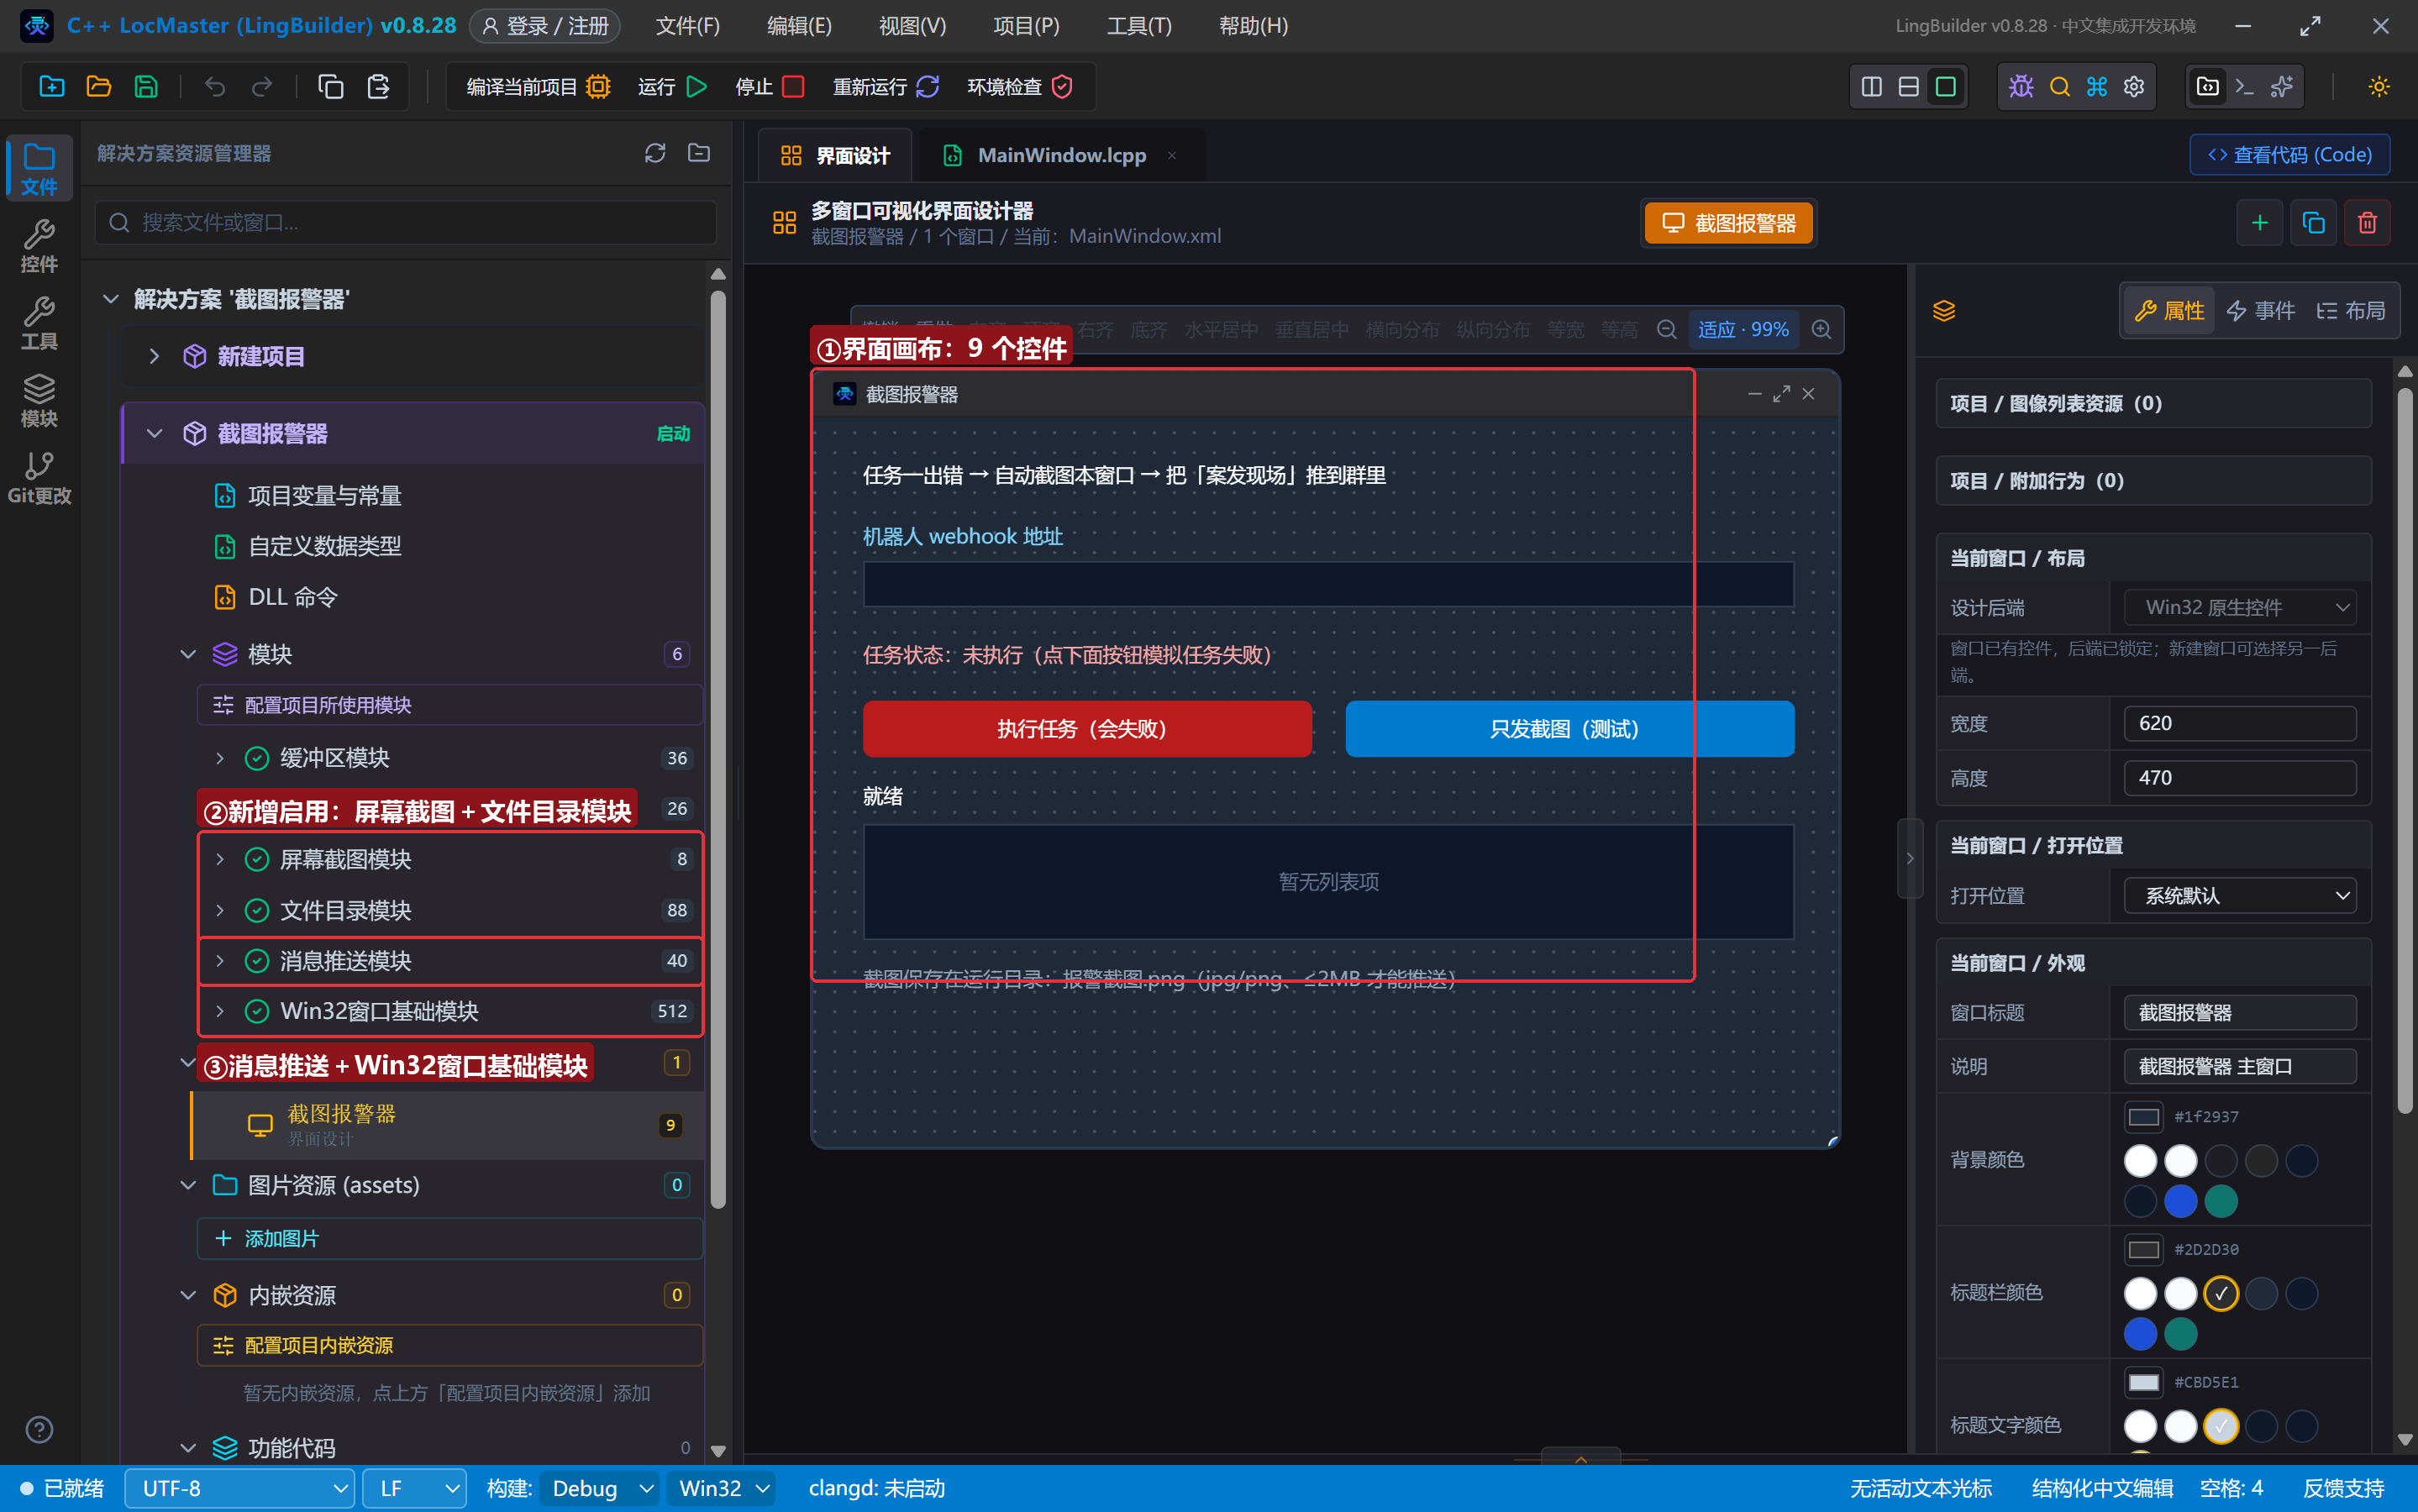
Task: Open the terminal prompt icon
Action: pos(2244,86)
